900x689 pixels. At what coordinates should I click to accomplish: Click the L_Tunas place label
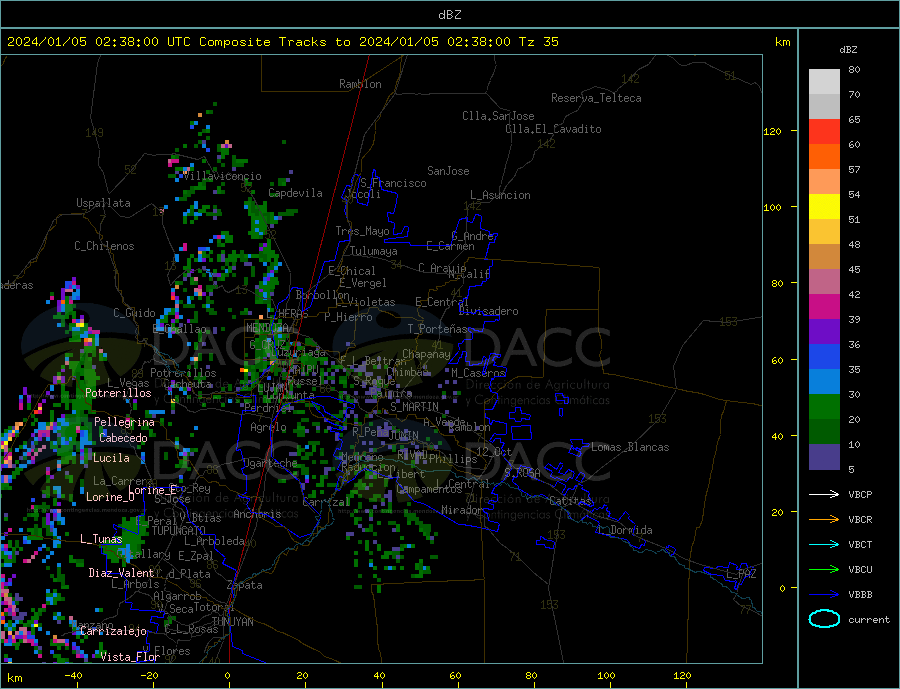(101, 539)
